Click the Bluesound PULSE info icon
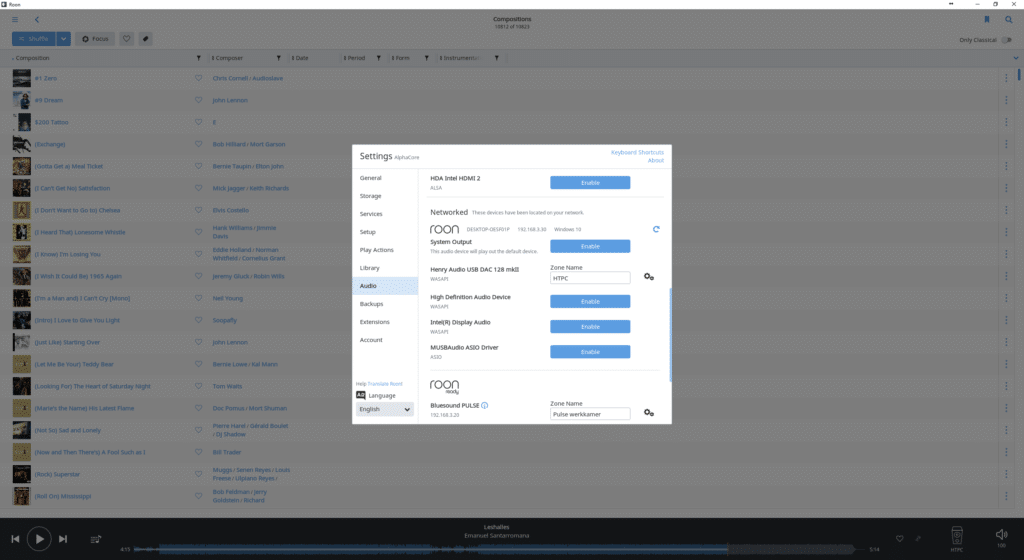1024x560 pixels. coord(485,405)
